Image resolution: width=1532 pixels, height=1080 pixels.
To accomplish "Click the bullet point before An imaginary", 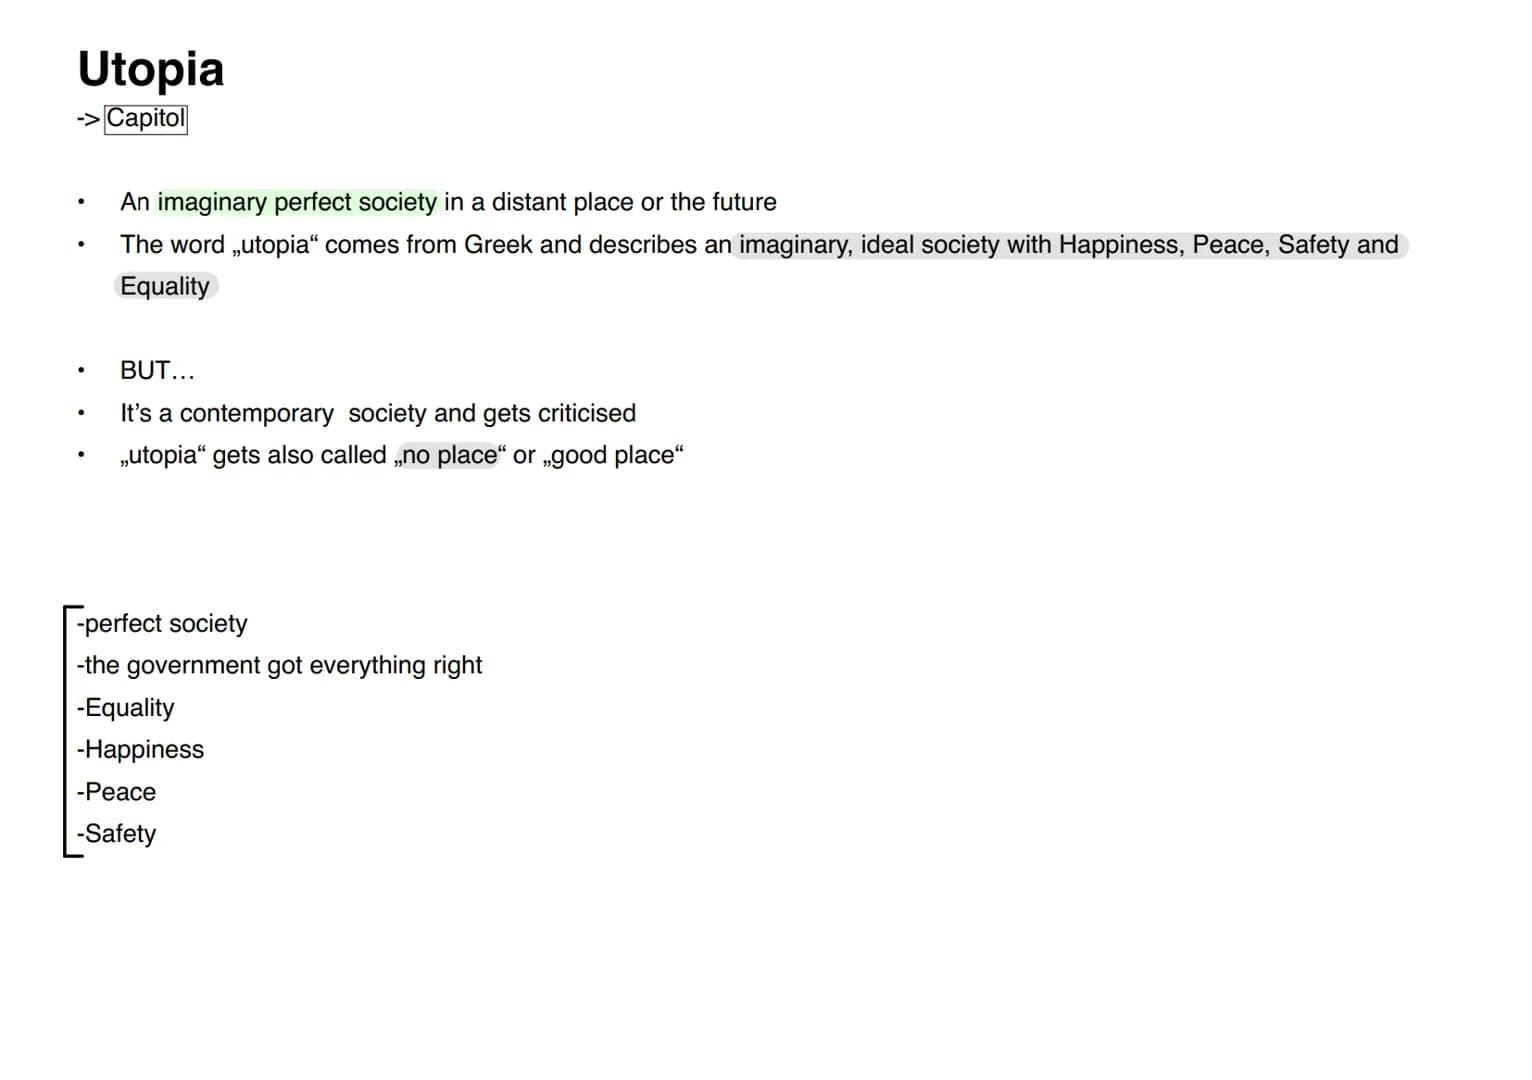I will (x=80, y=202).
